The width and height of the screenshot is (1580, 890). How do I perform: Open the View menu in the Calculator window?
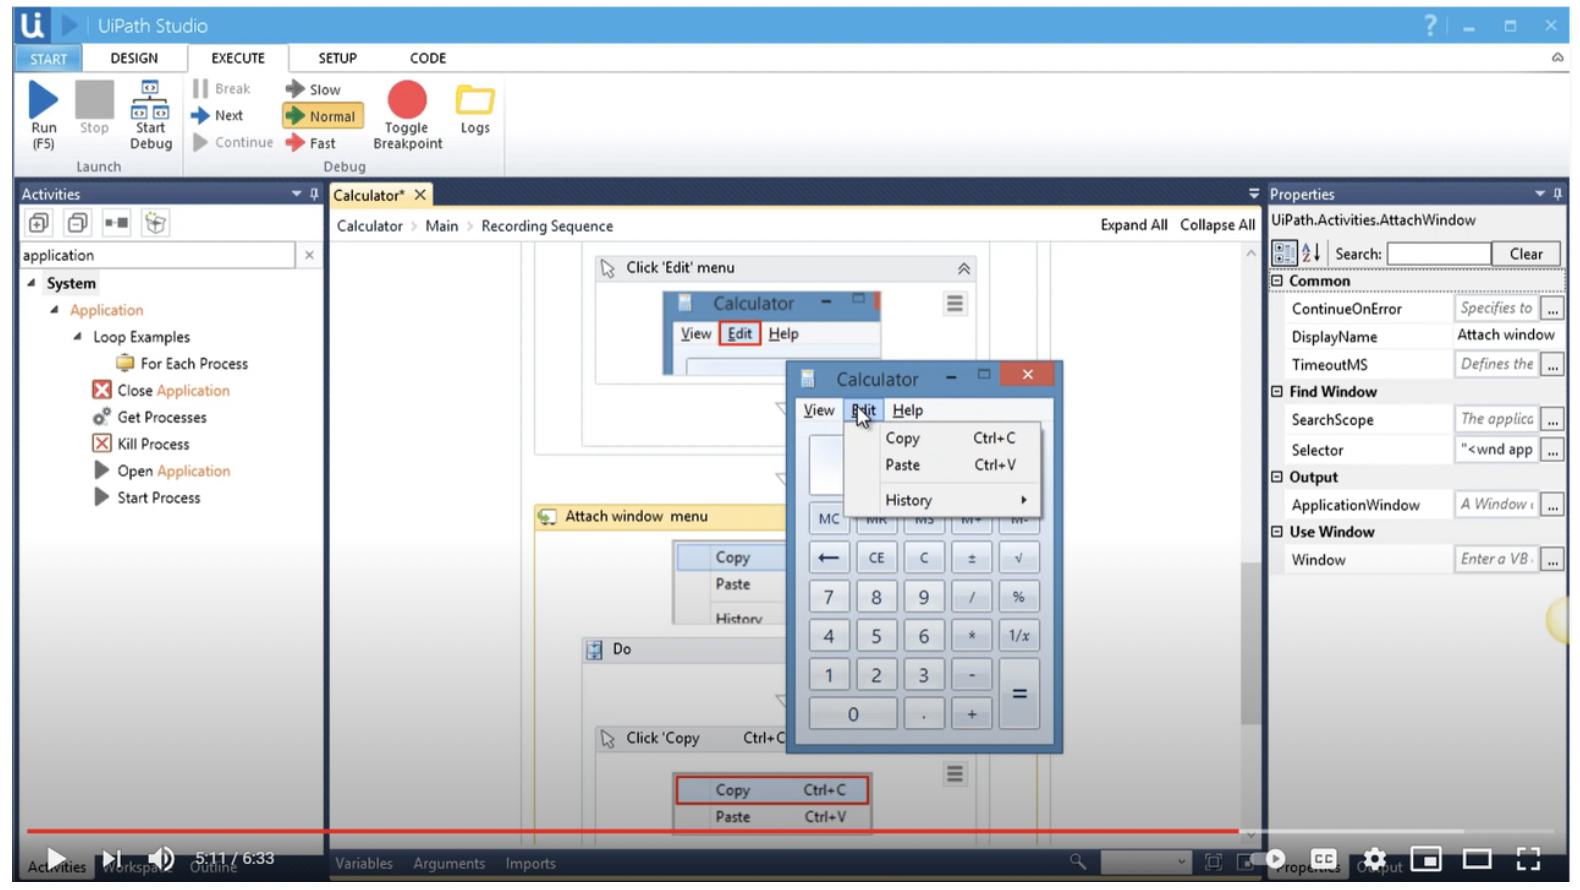click(x=818, y=410)
